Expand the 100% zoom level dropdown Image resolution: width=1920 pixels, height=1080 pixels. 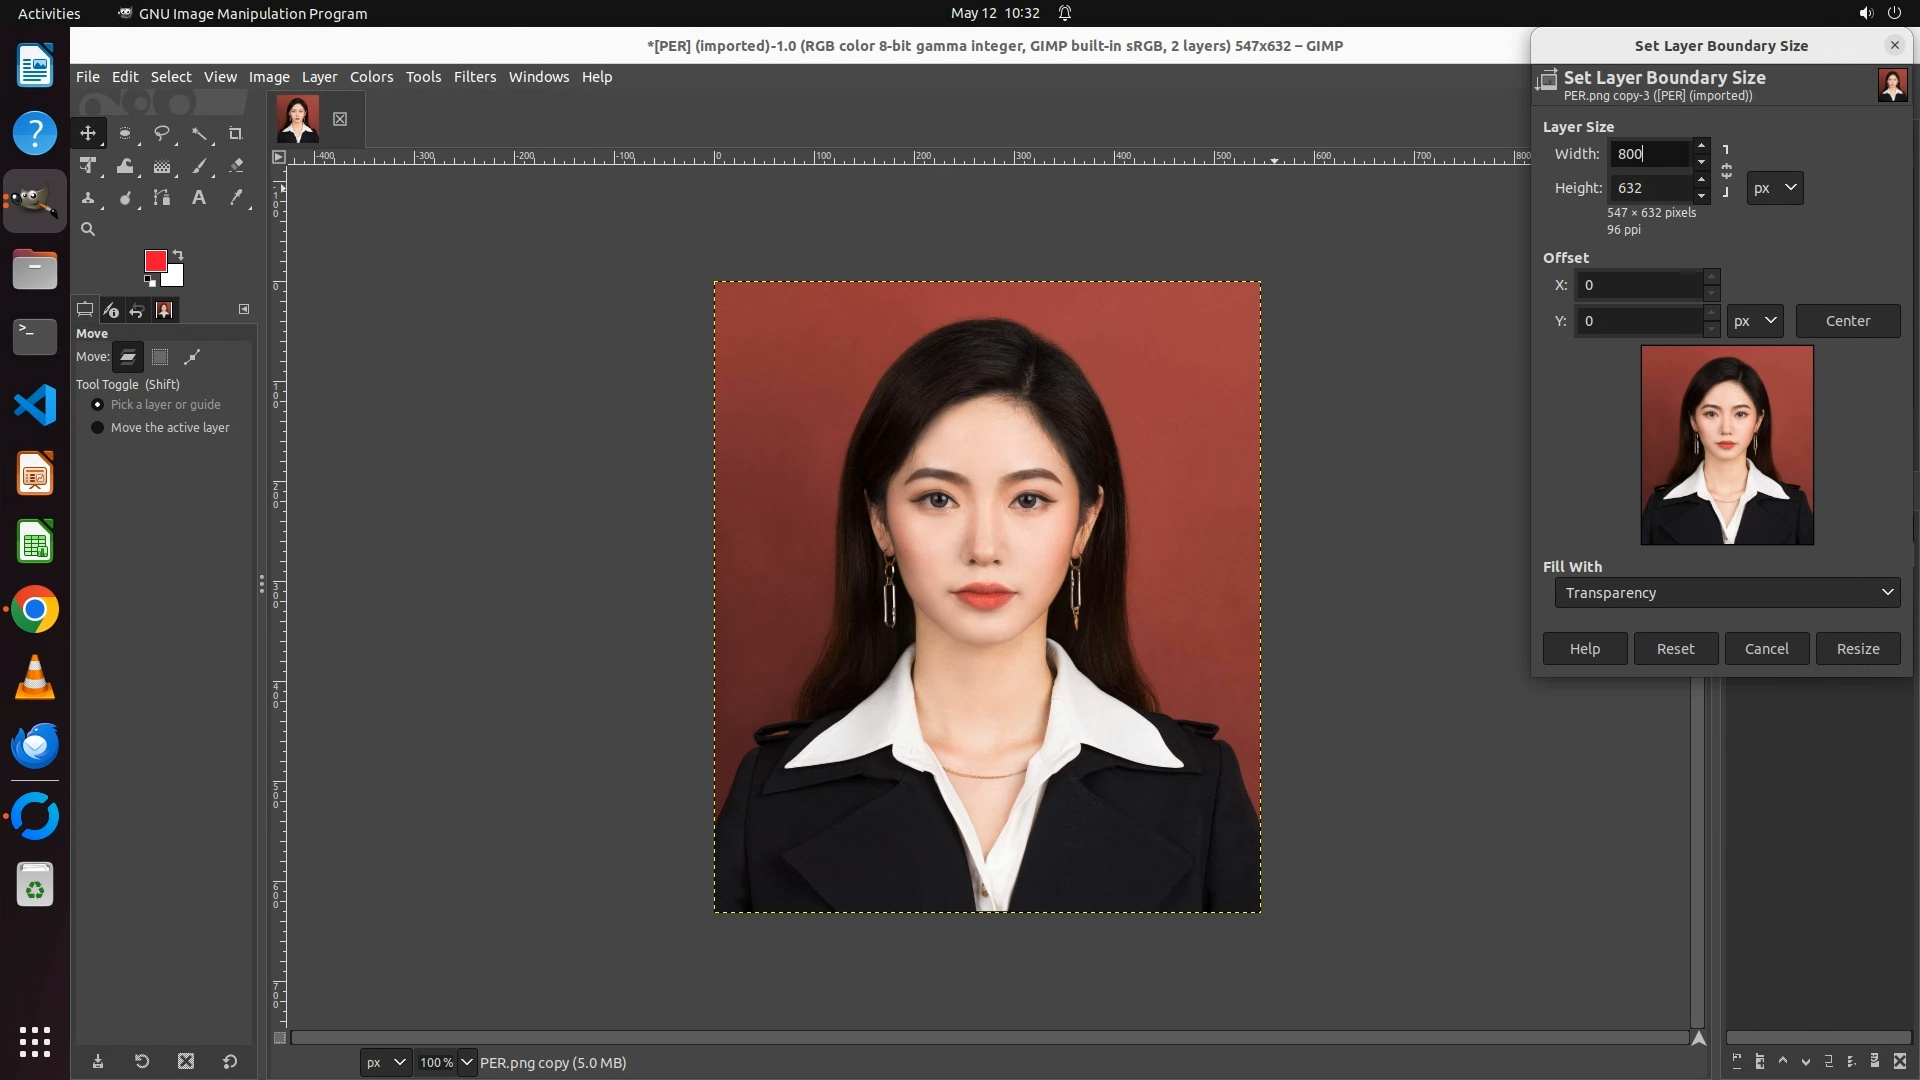[467, 1062]
